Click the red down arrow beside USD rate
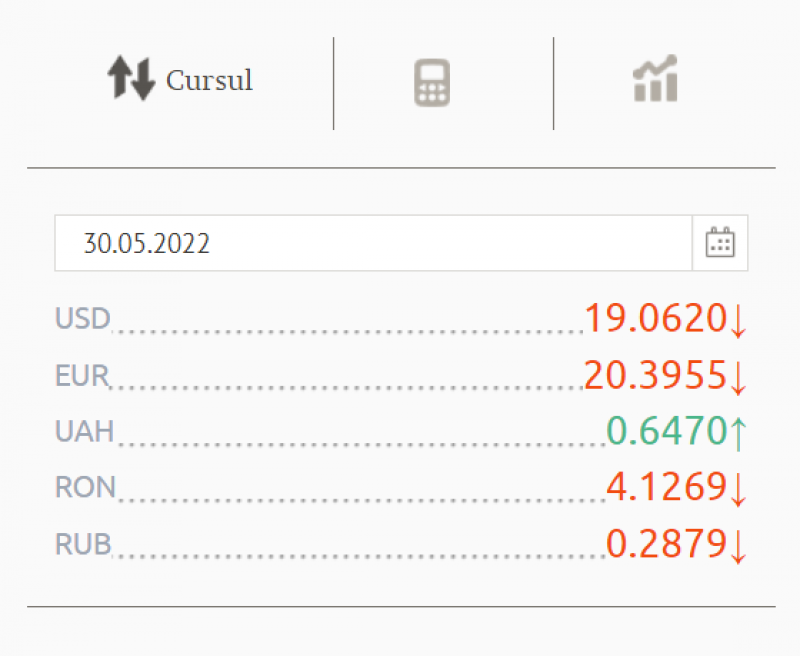The image size is (800, 656). tap(738, 321)
